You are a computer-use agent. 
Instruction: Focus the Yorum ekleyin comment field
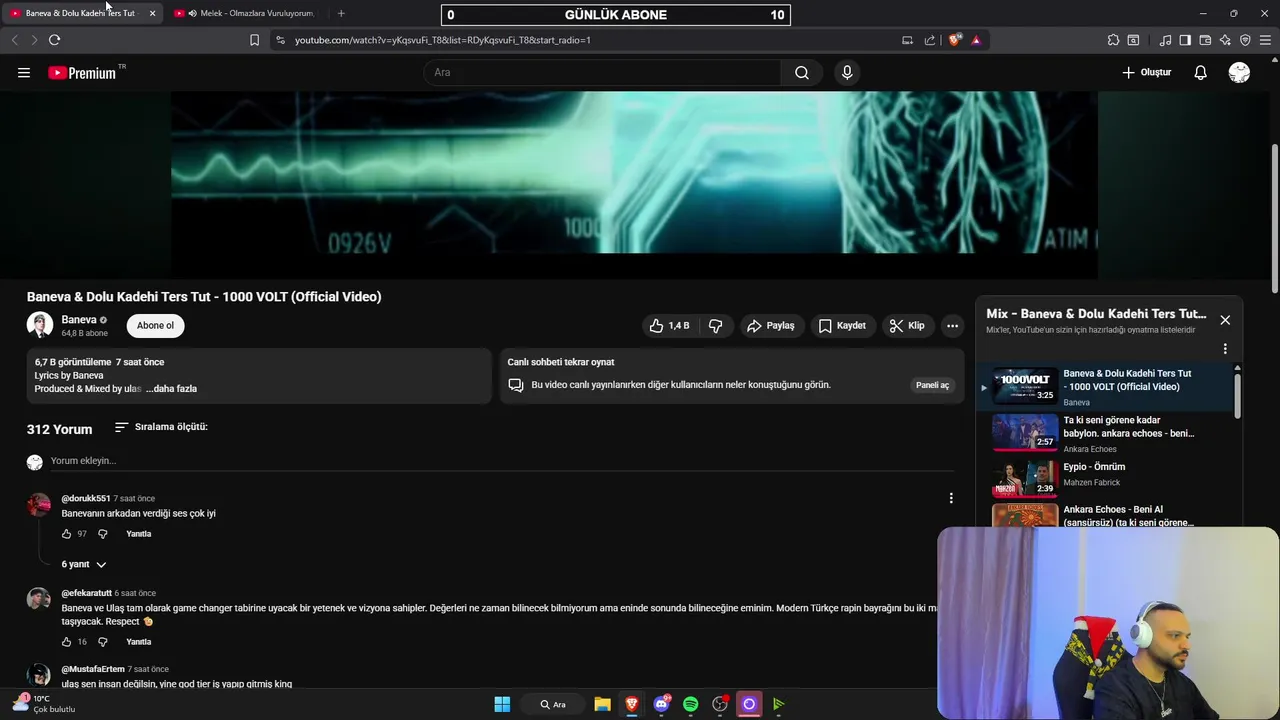500,461
